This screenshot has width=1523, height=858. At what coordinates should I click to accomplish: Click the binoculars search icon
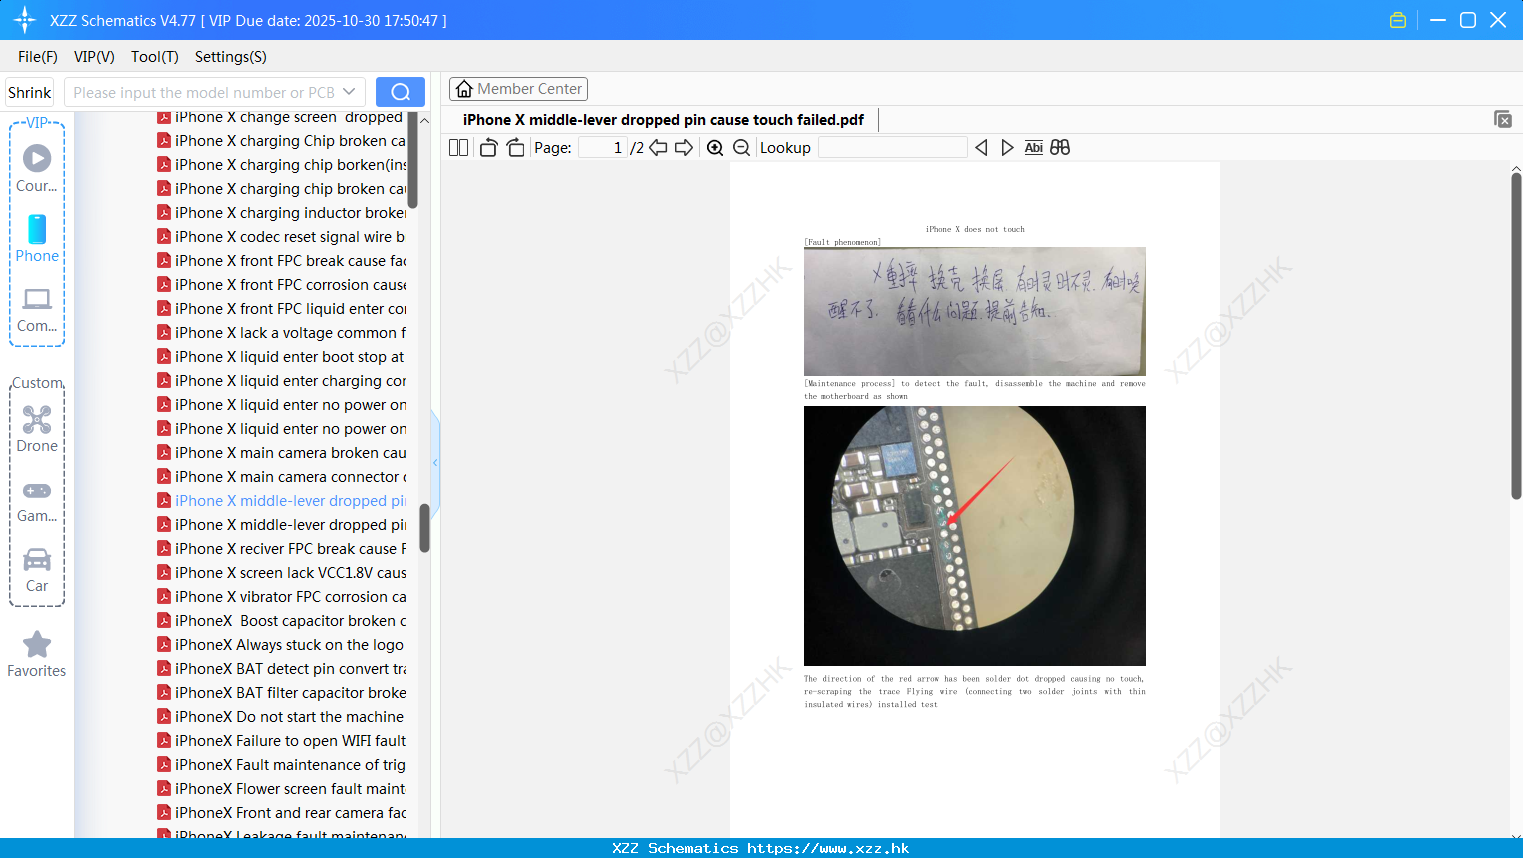[x=1060, y=148]
